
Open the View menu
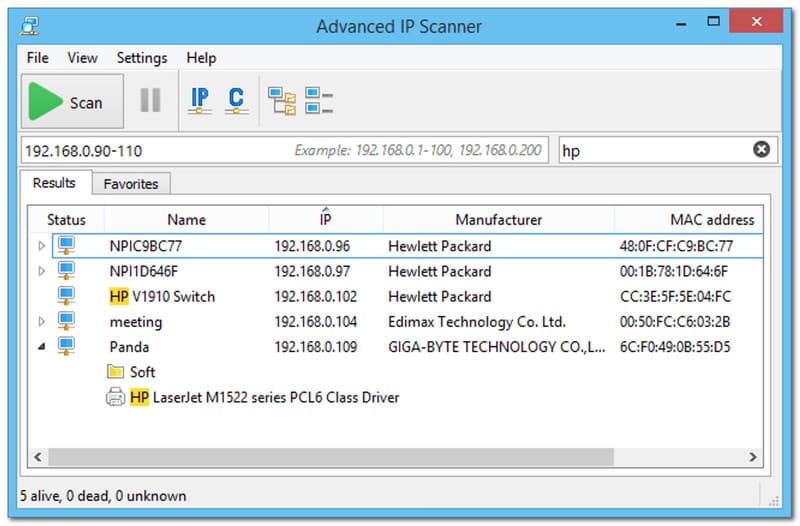click(x=82, y=58)
